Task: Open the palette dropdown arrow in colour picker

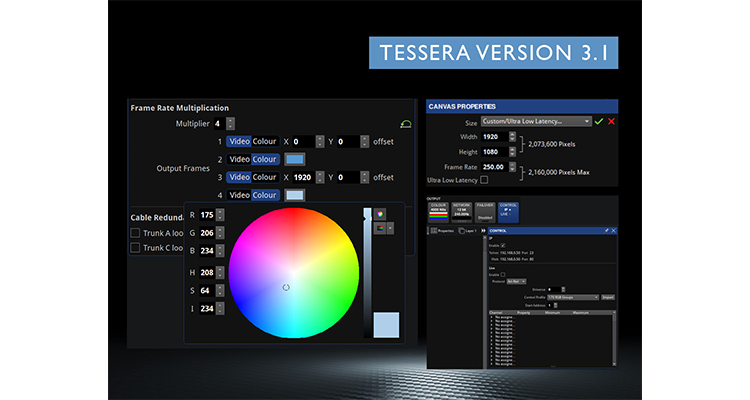Action: click(x=390, y=228)
